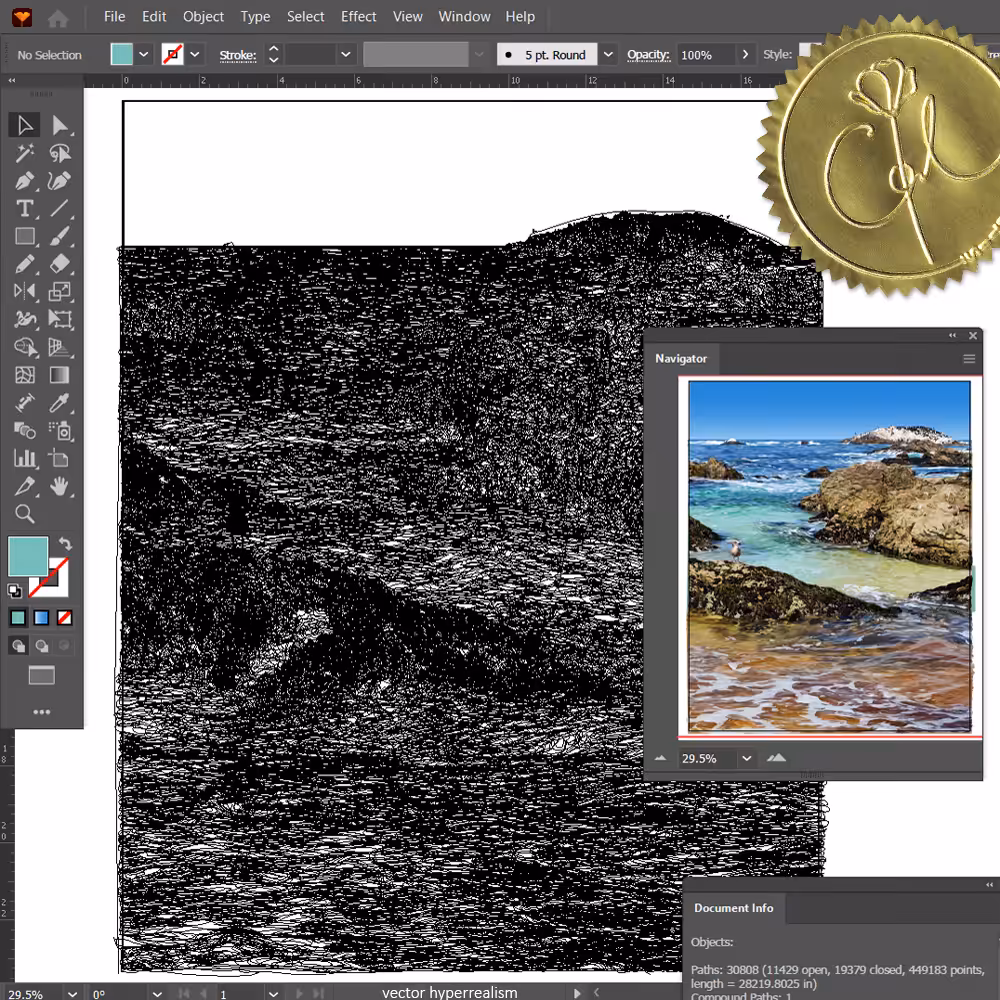
Task: Choose the Lasso tool
Action: click(60, 153)
